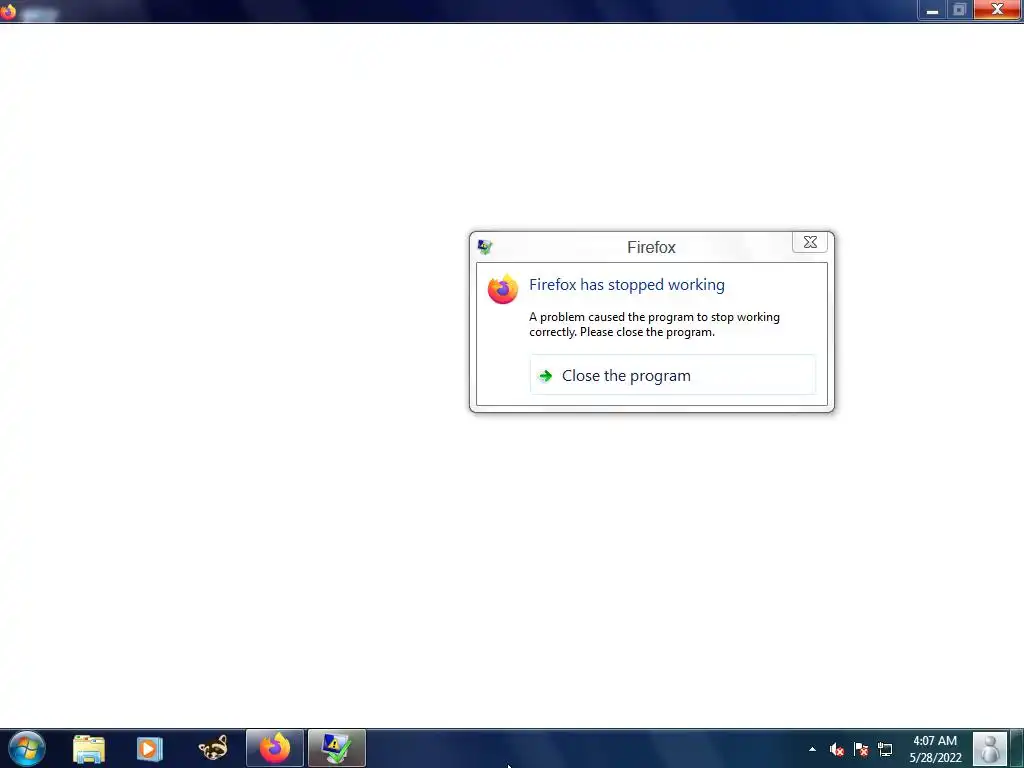Click 'Close the program' in the crash dialog
Image resolution: width=1024 pixels, height=768 pixels.
[x=673, y=376]
